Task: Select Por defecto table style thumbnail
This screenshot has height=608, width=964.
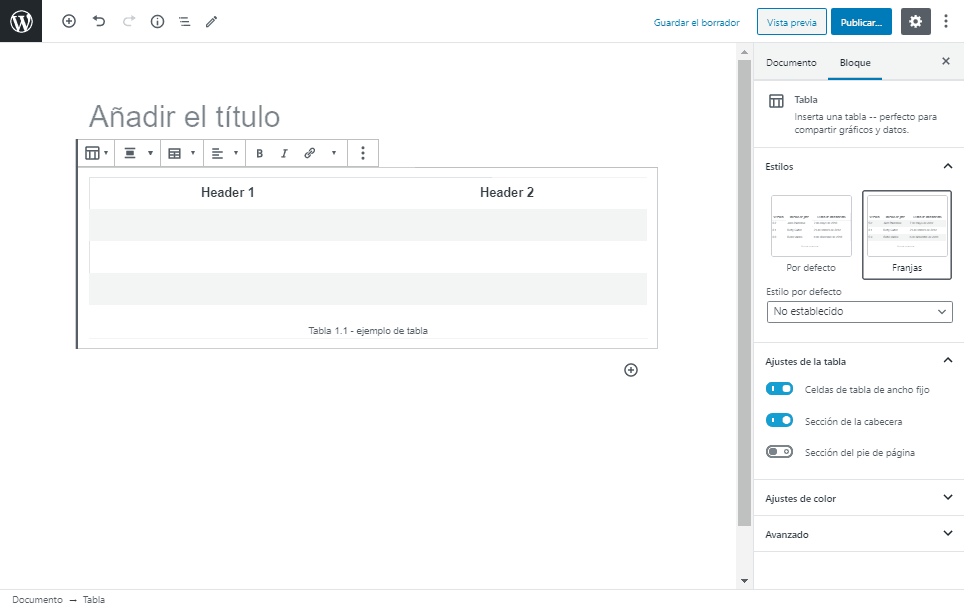Action: 811,234
